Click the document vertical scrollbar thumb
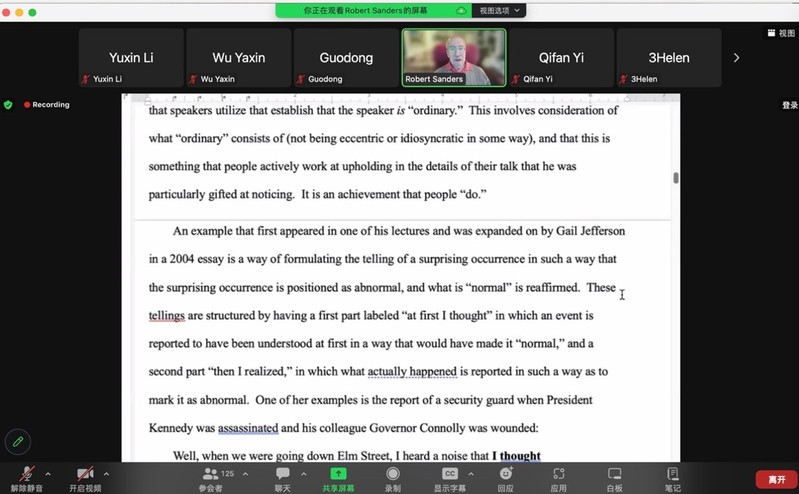799x494 pixels. click(x=676, y=178)
